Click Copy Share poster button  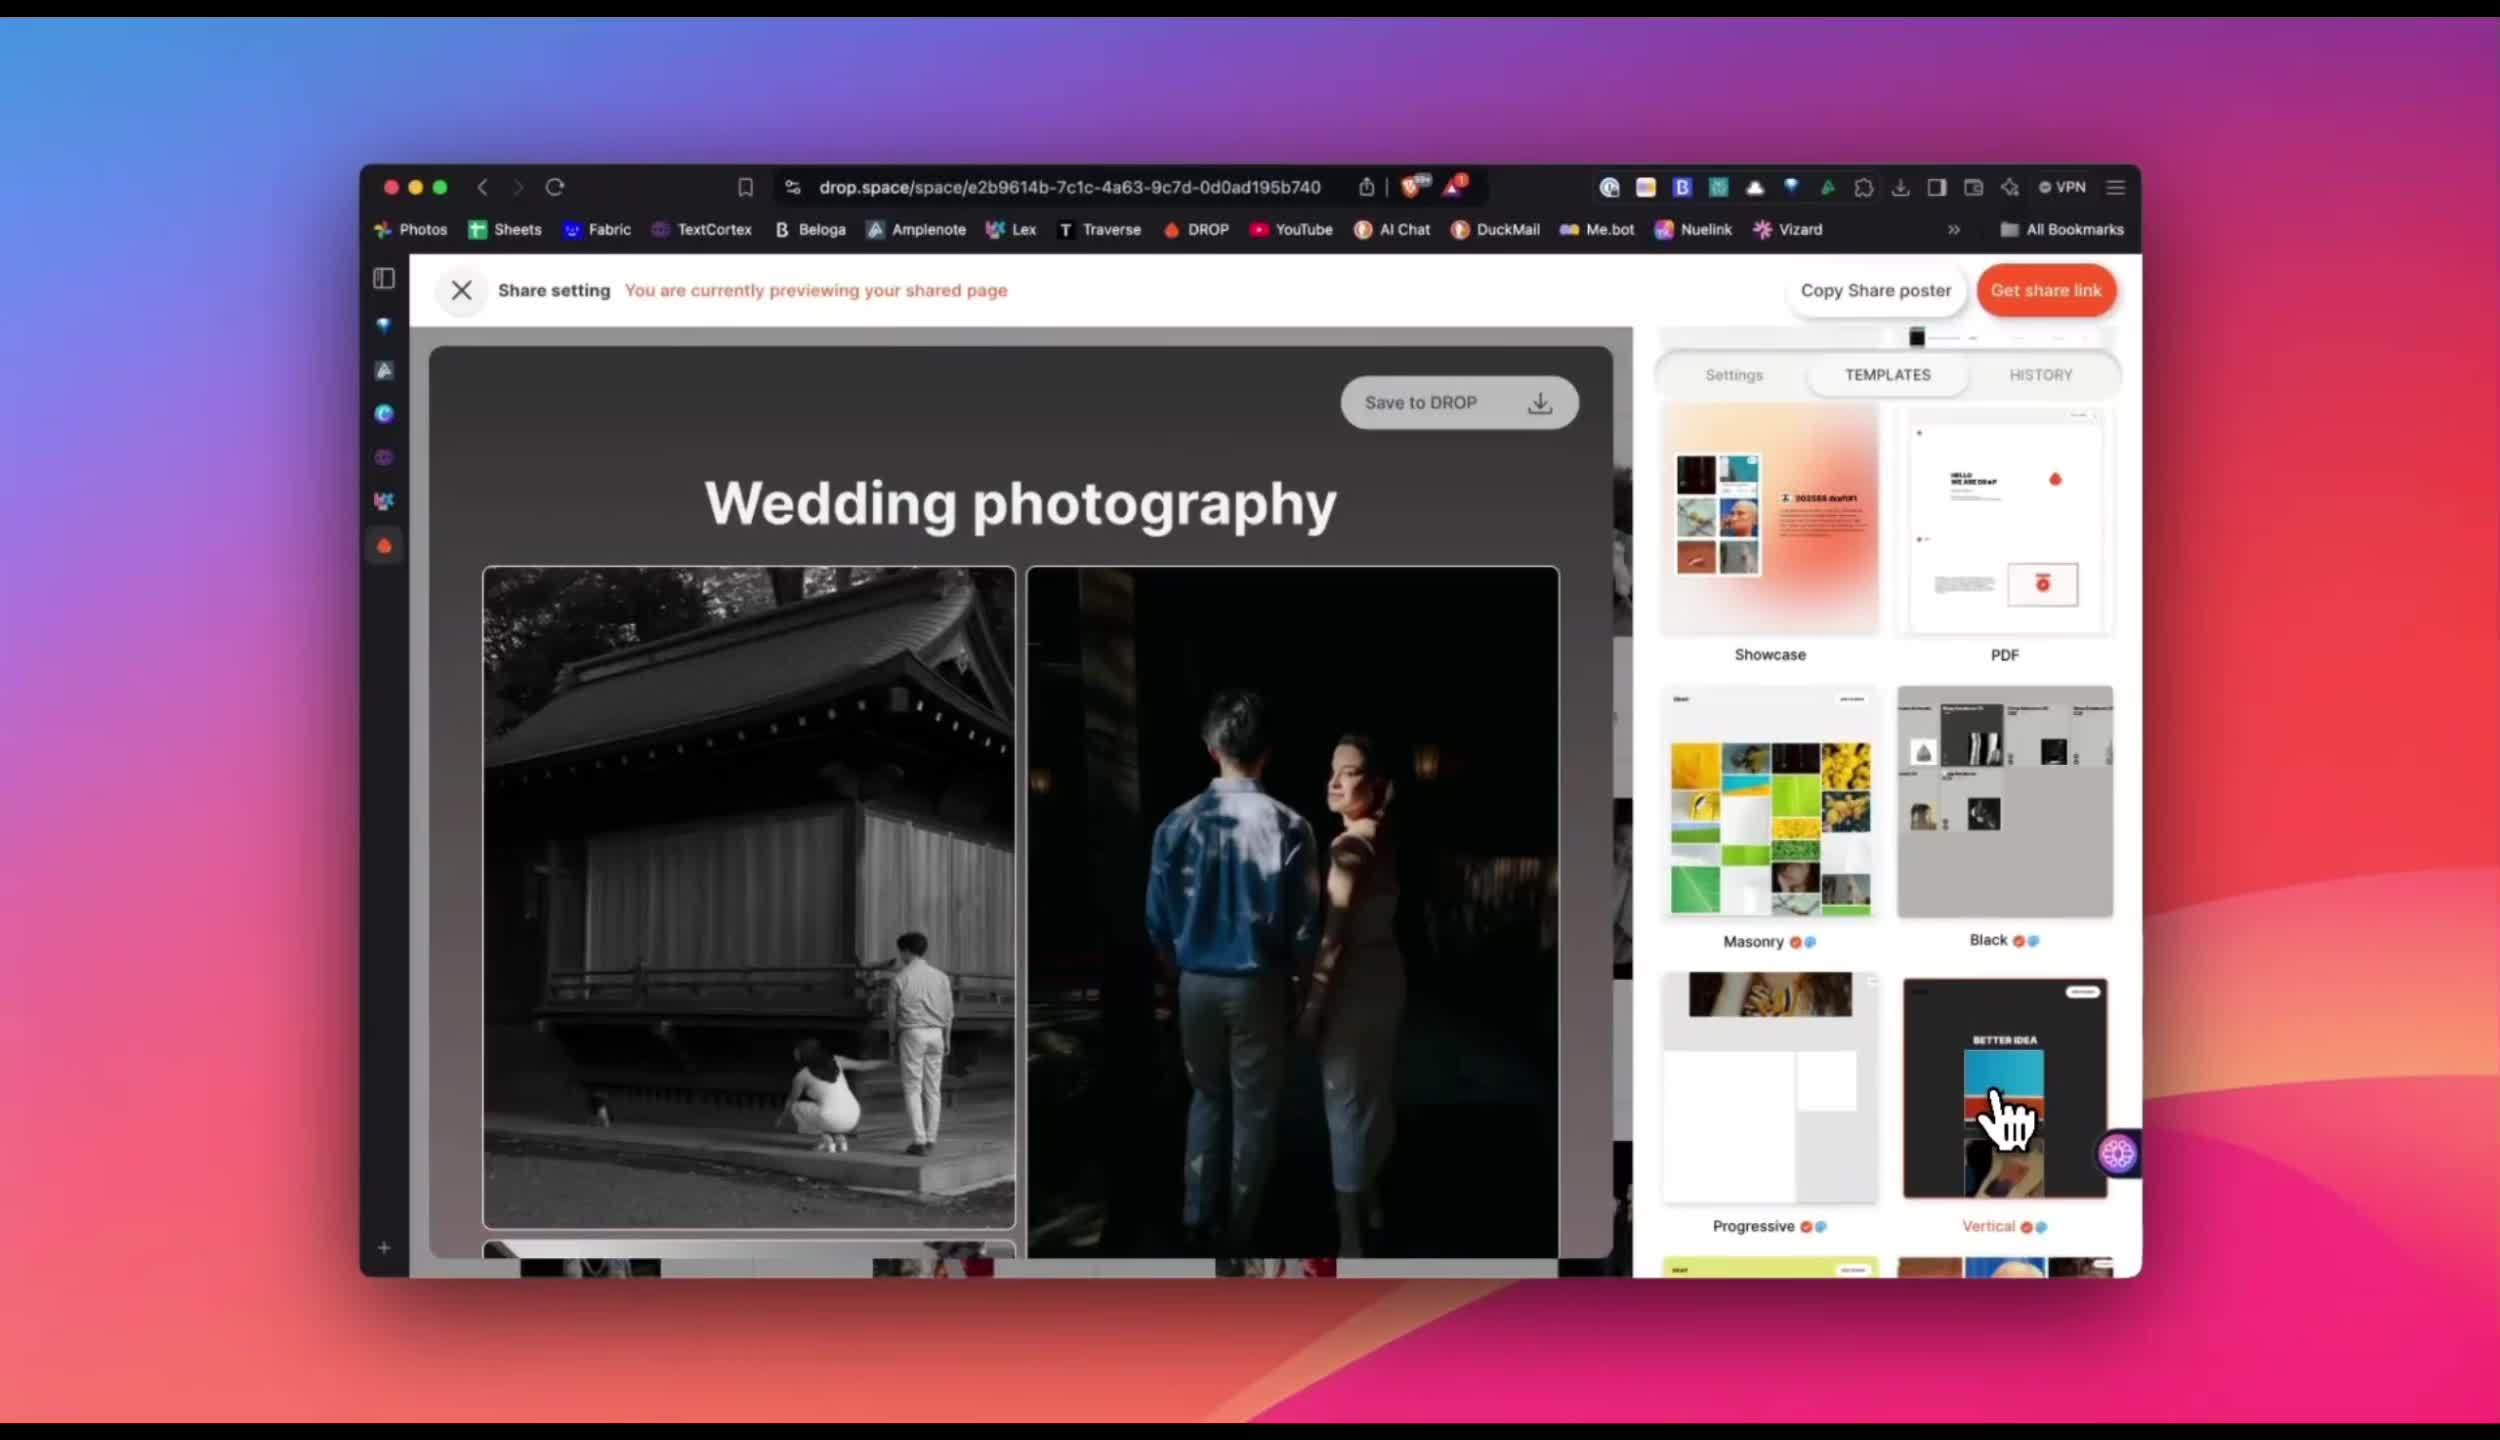point(1875,290)
